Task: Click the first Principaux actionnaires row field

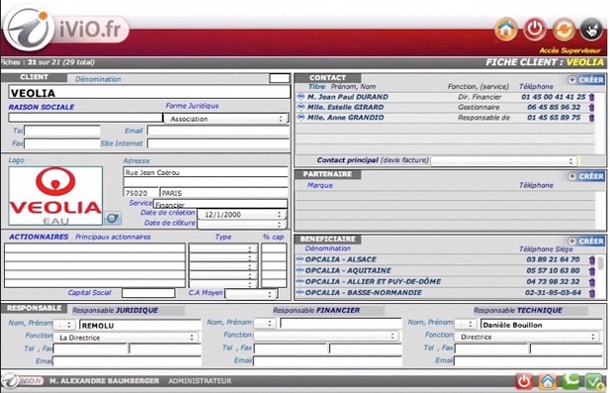Action: coord(95,248)
